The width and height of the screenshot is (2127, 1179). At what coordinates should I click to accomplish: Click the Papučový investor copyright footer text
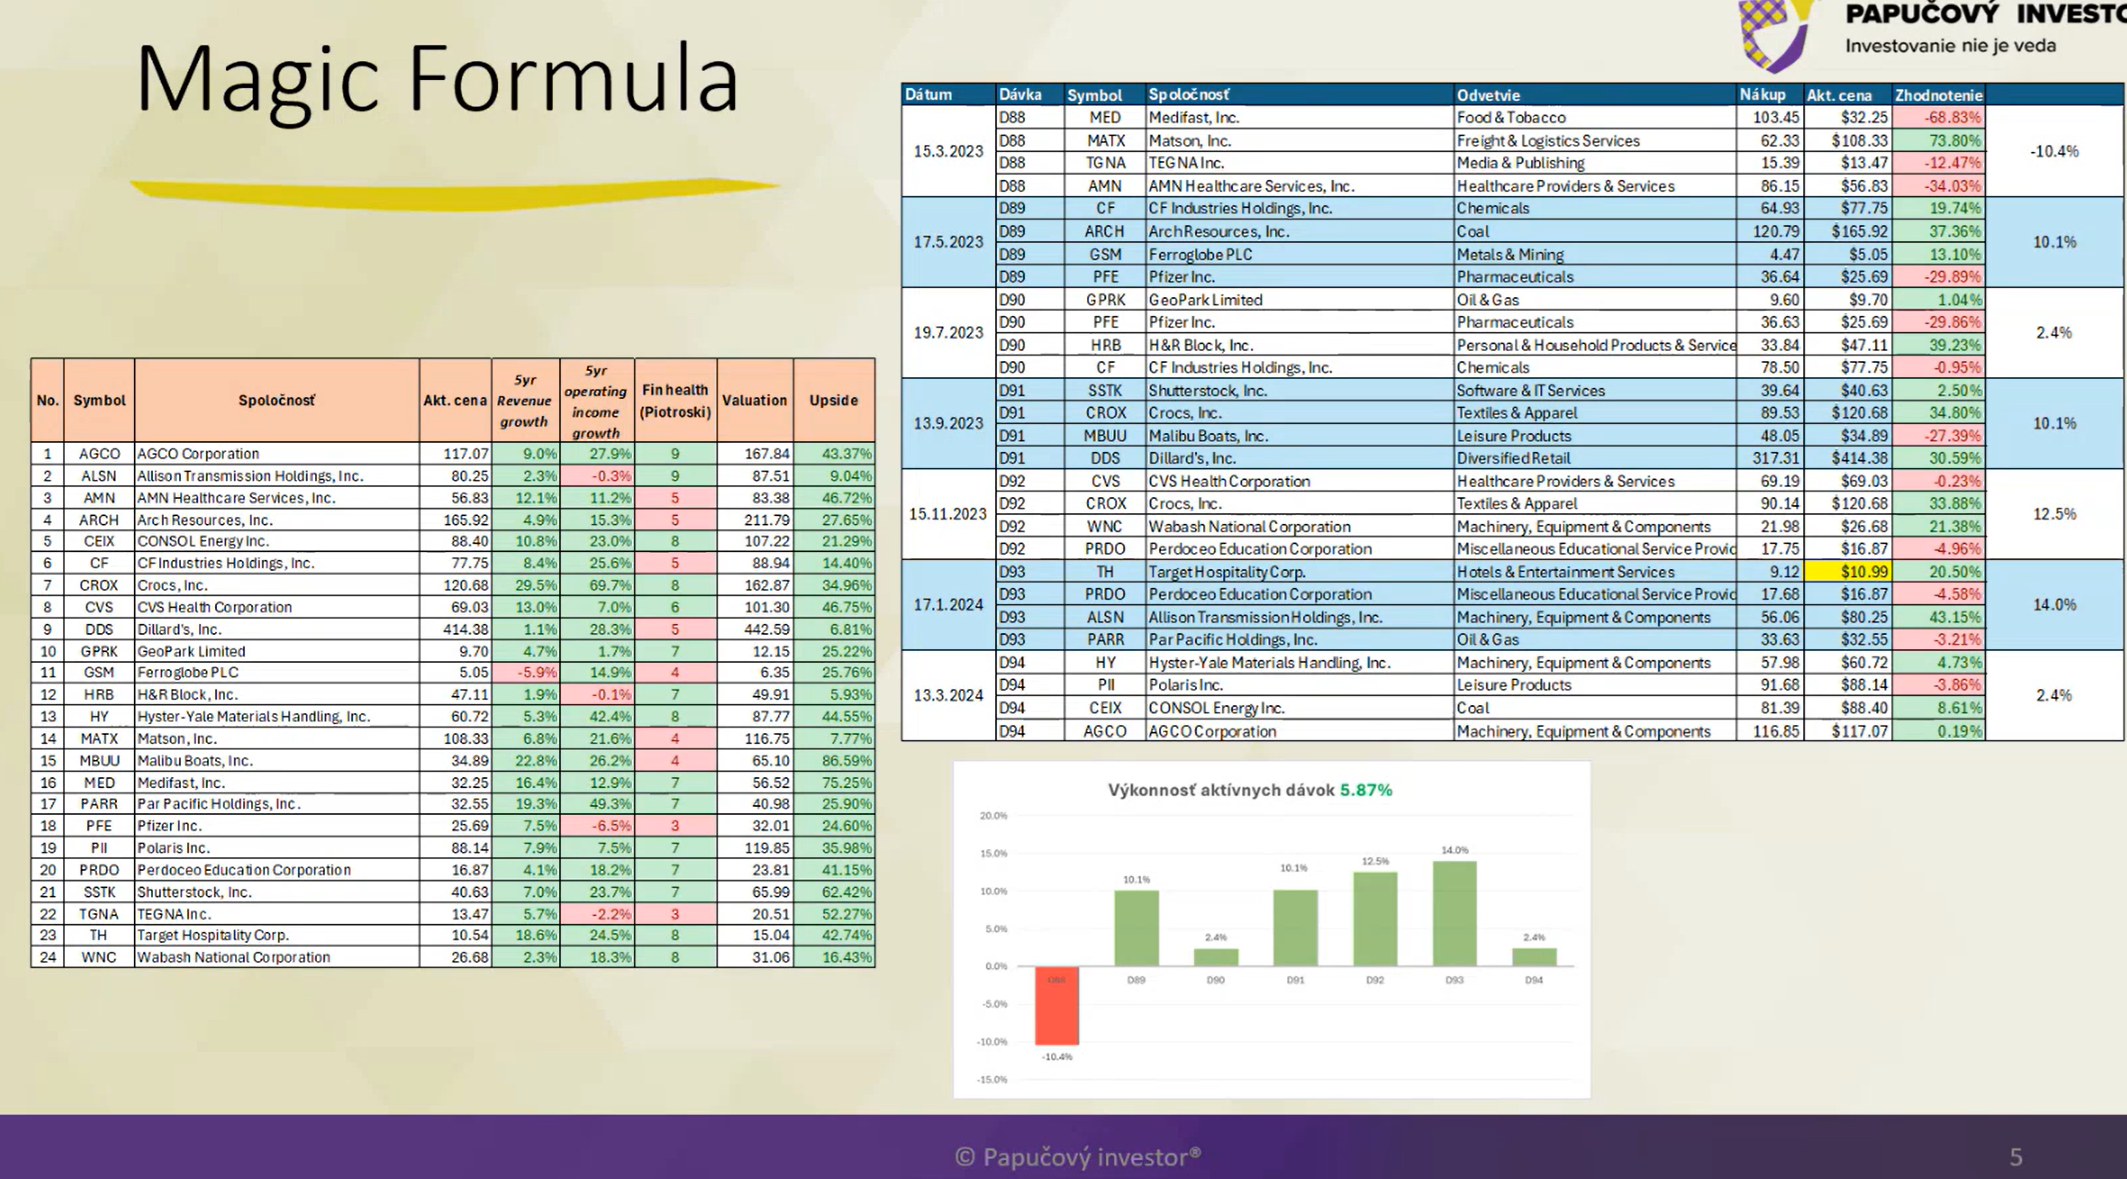[1077, 1157]
